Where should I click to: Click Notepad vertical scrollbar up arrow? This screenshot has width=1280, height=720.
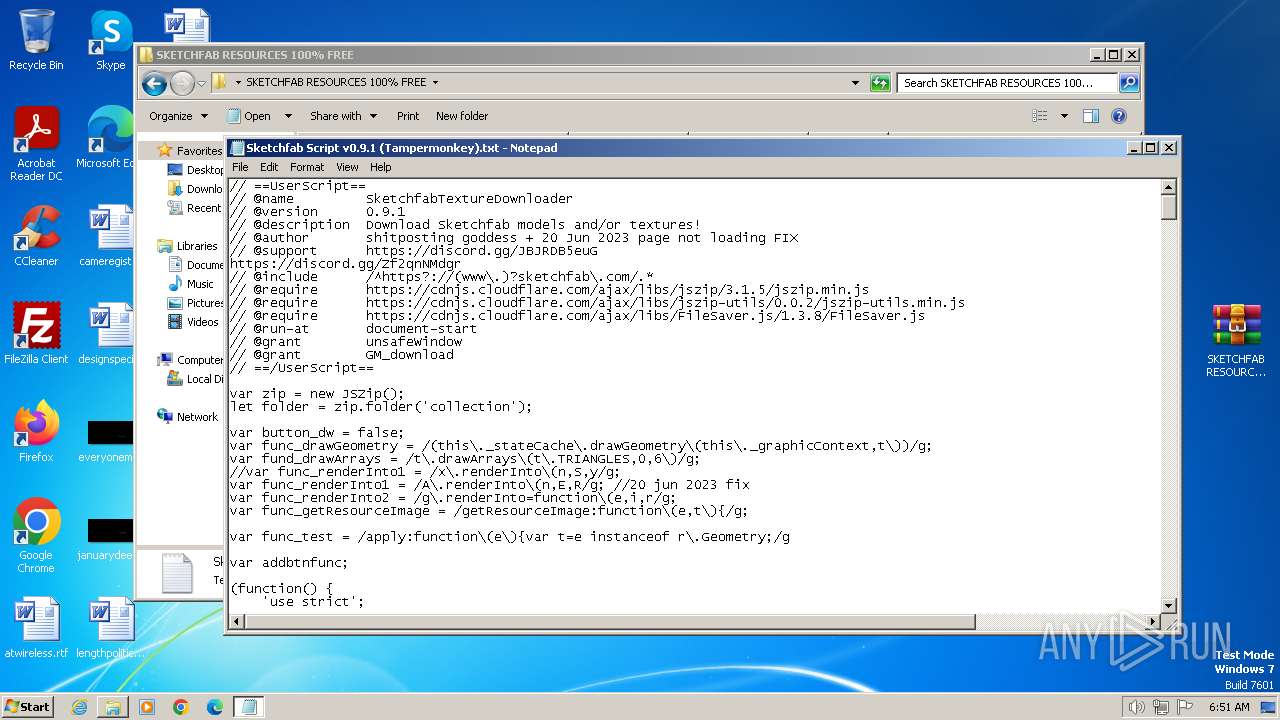(x=1168, y=187)
